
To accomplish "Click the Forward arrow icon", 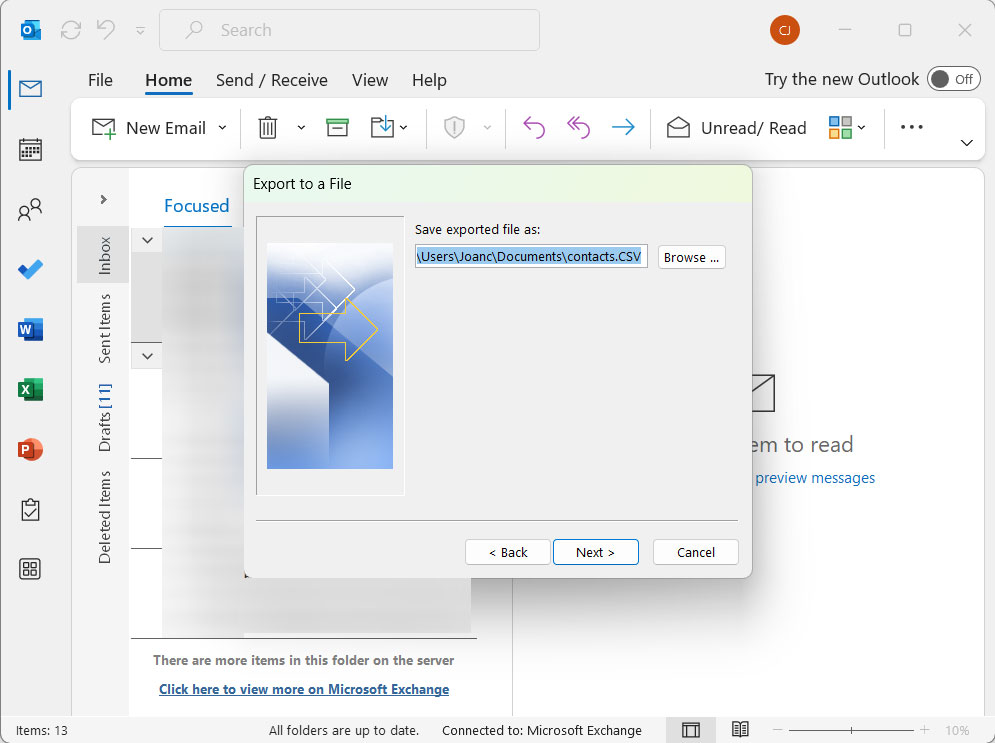I will [623, 128].
